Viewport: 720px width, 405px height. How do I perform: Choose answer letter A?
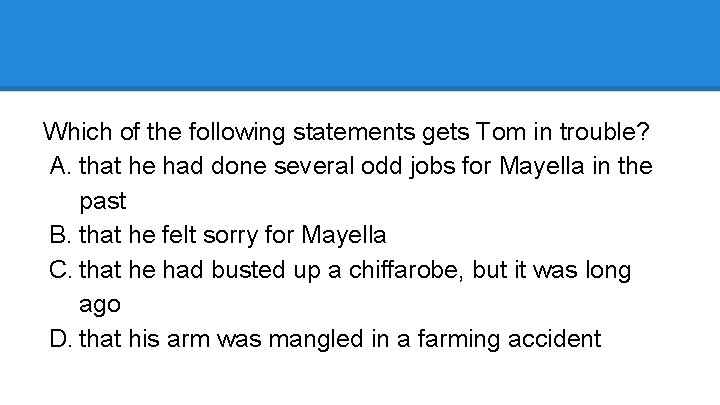61,166
